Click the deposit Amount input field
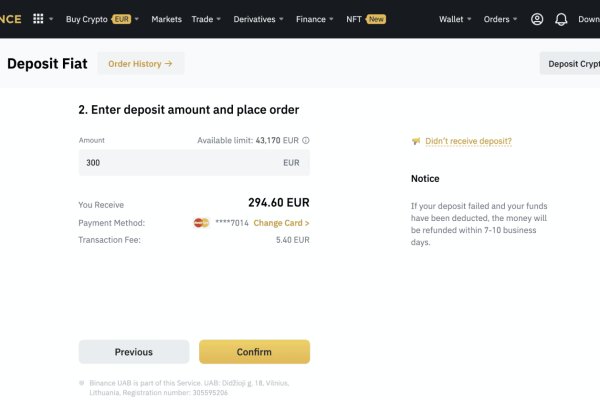Screen dimensions: 600x400 pyautogui.click(x=180, y=162)
